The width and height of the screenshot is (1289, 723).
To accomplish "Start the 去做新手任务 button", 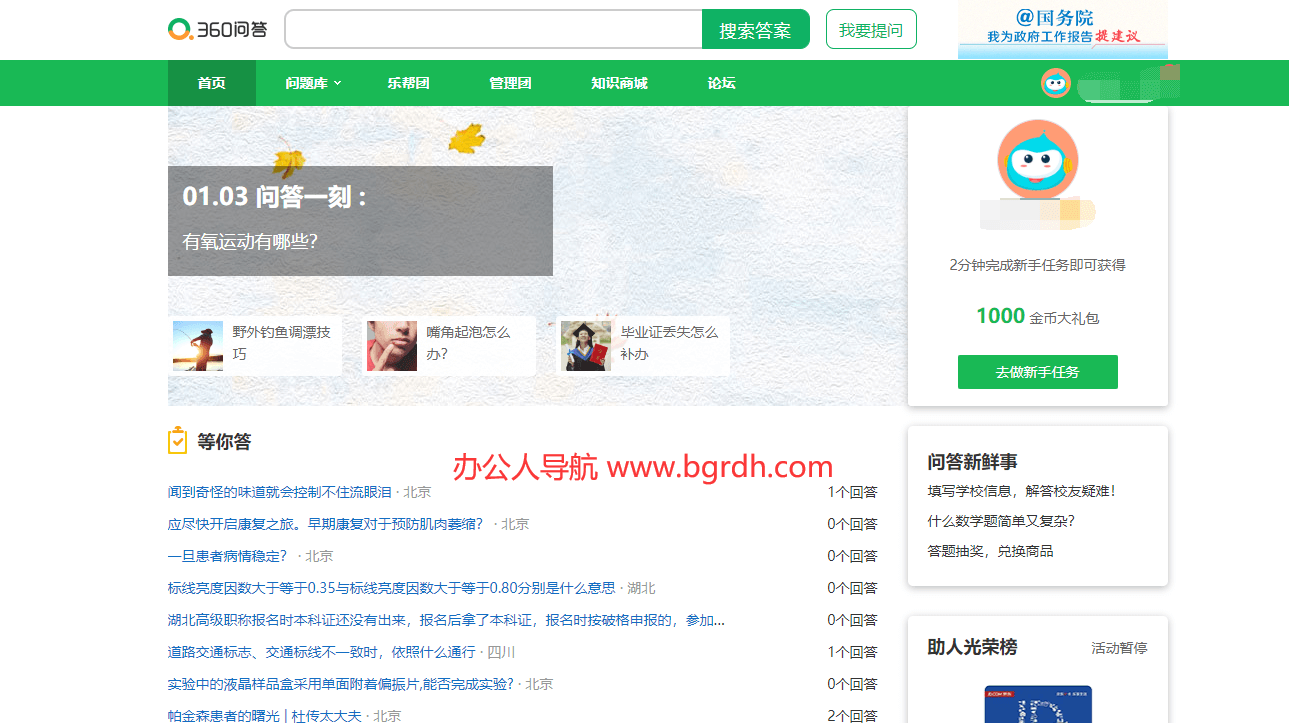I will point(1037,372).
